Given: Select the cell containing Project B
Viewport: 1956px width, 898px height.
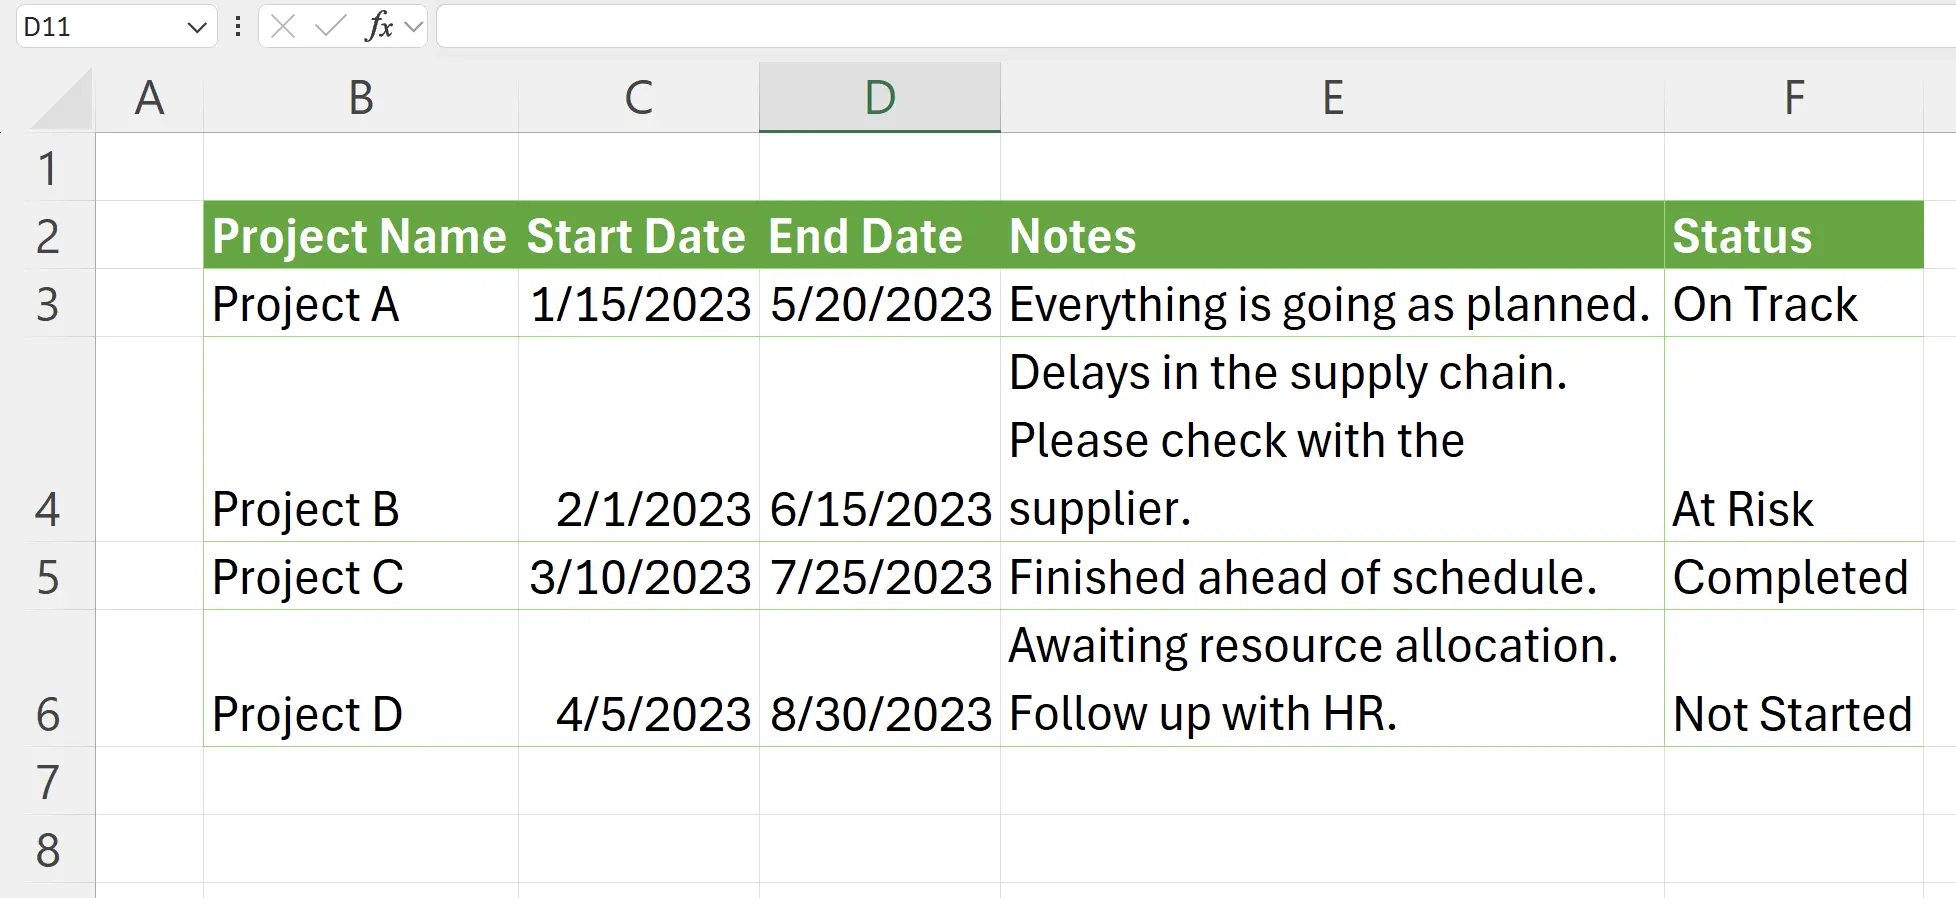Looking at the screenshot, I should 360,440.
